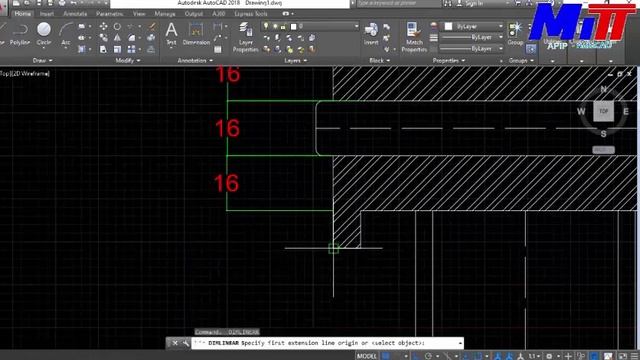Open the command line customization wrench
The width and height of the screenshot is (640, 360).
click(186, 343)
